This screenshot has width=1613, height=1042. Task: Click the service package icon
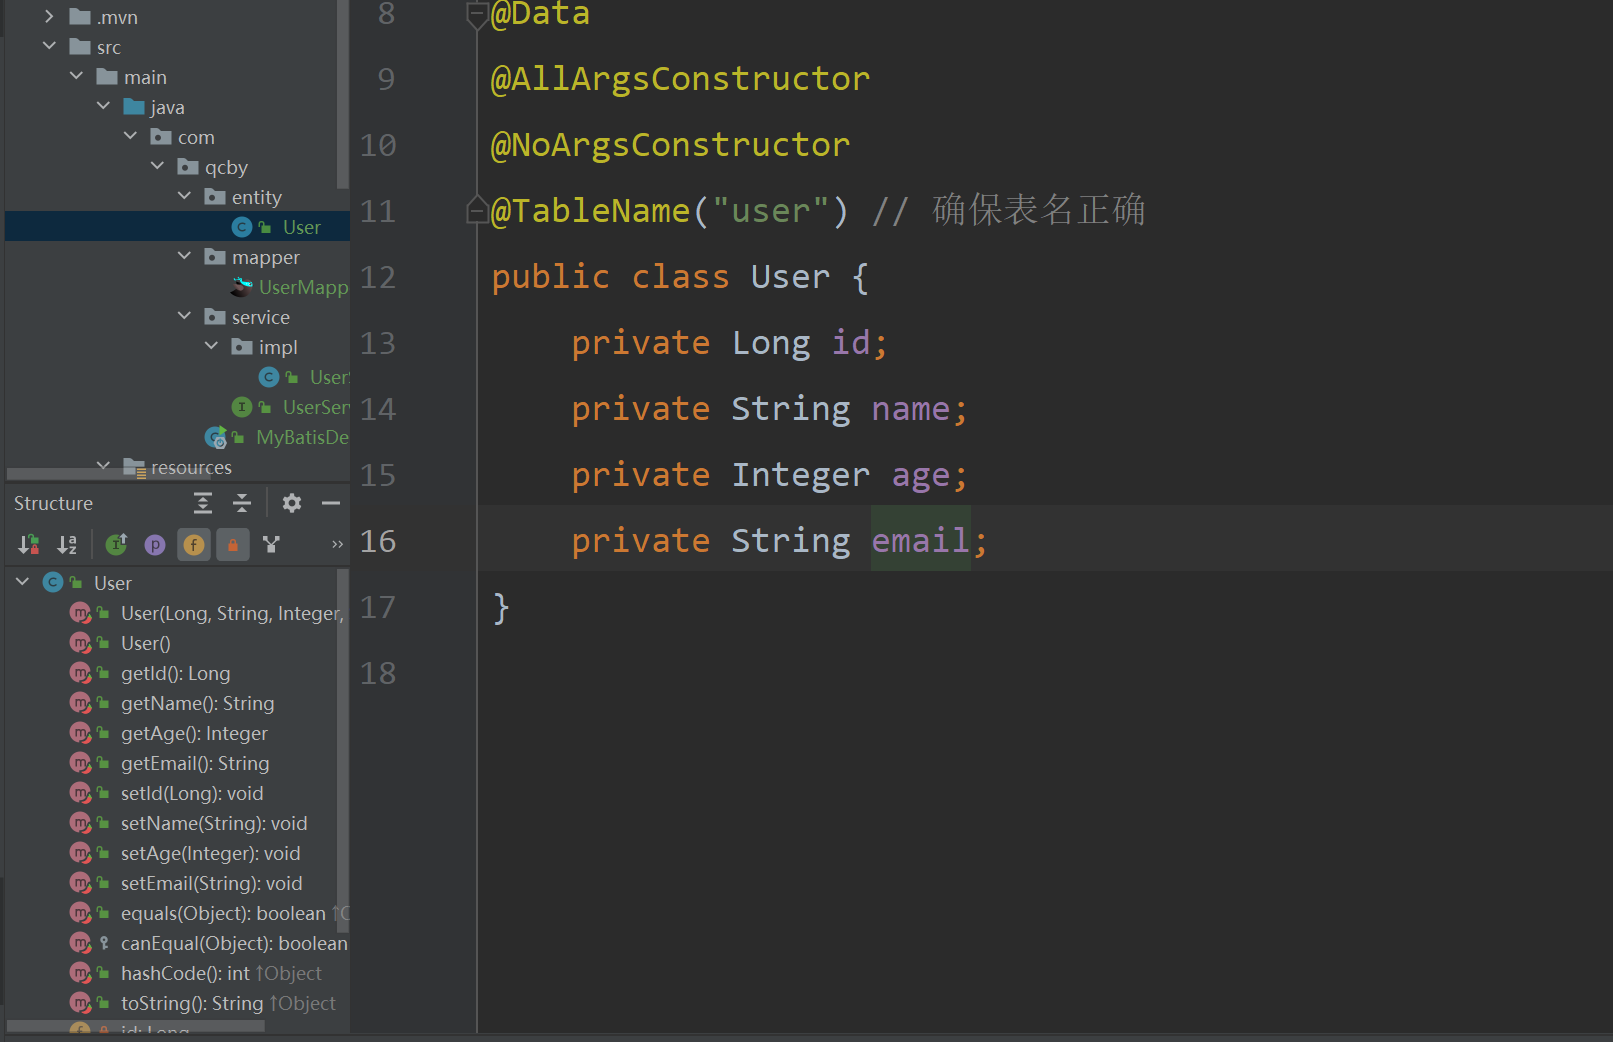pyautogui.click(x=215, y=317)
